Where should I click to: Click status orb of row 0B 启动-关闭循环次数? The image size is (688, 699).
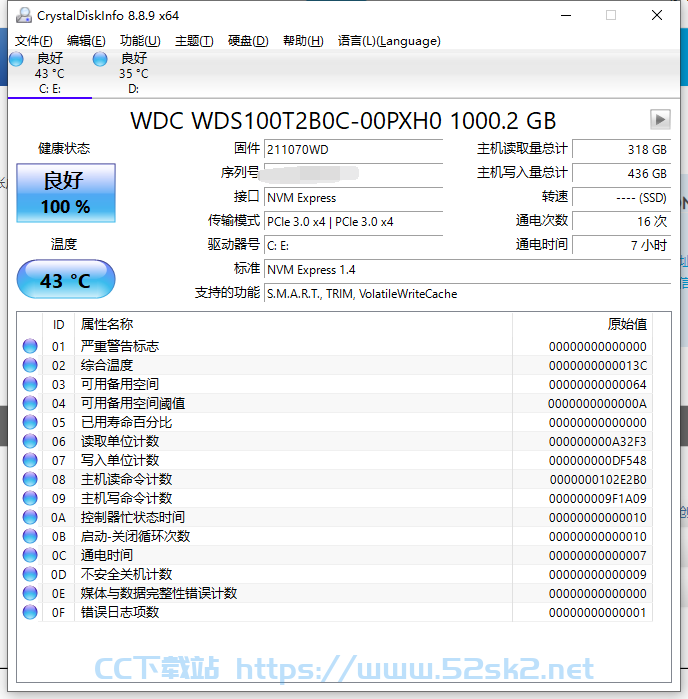(30, 536)
